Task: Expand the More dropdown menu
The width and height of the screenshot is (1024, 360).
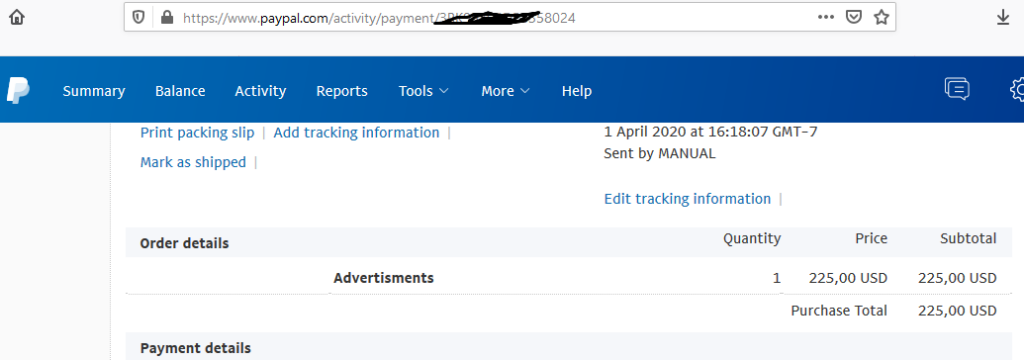Action: 505,91
